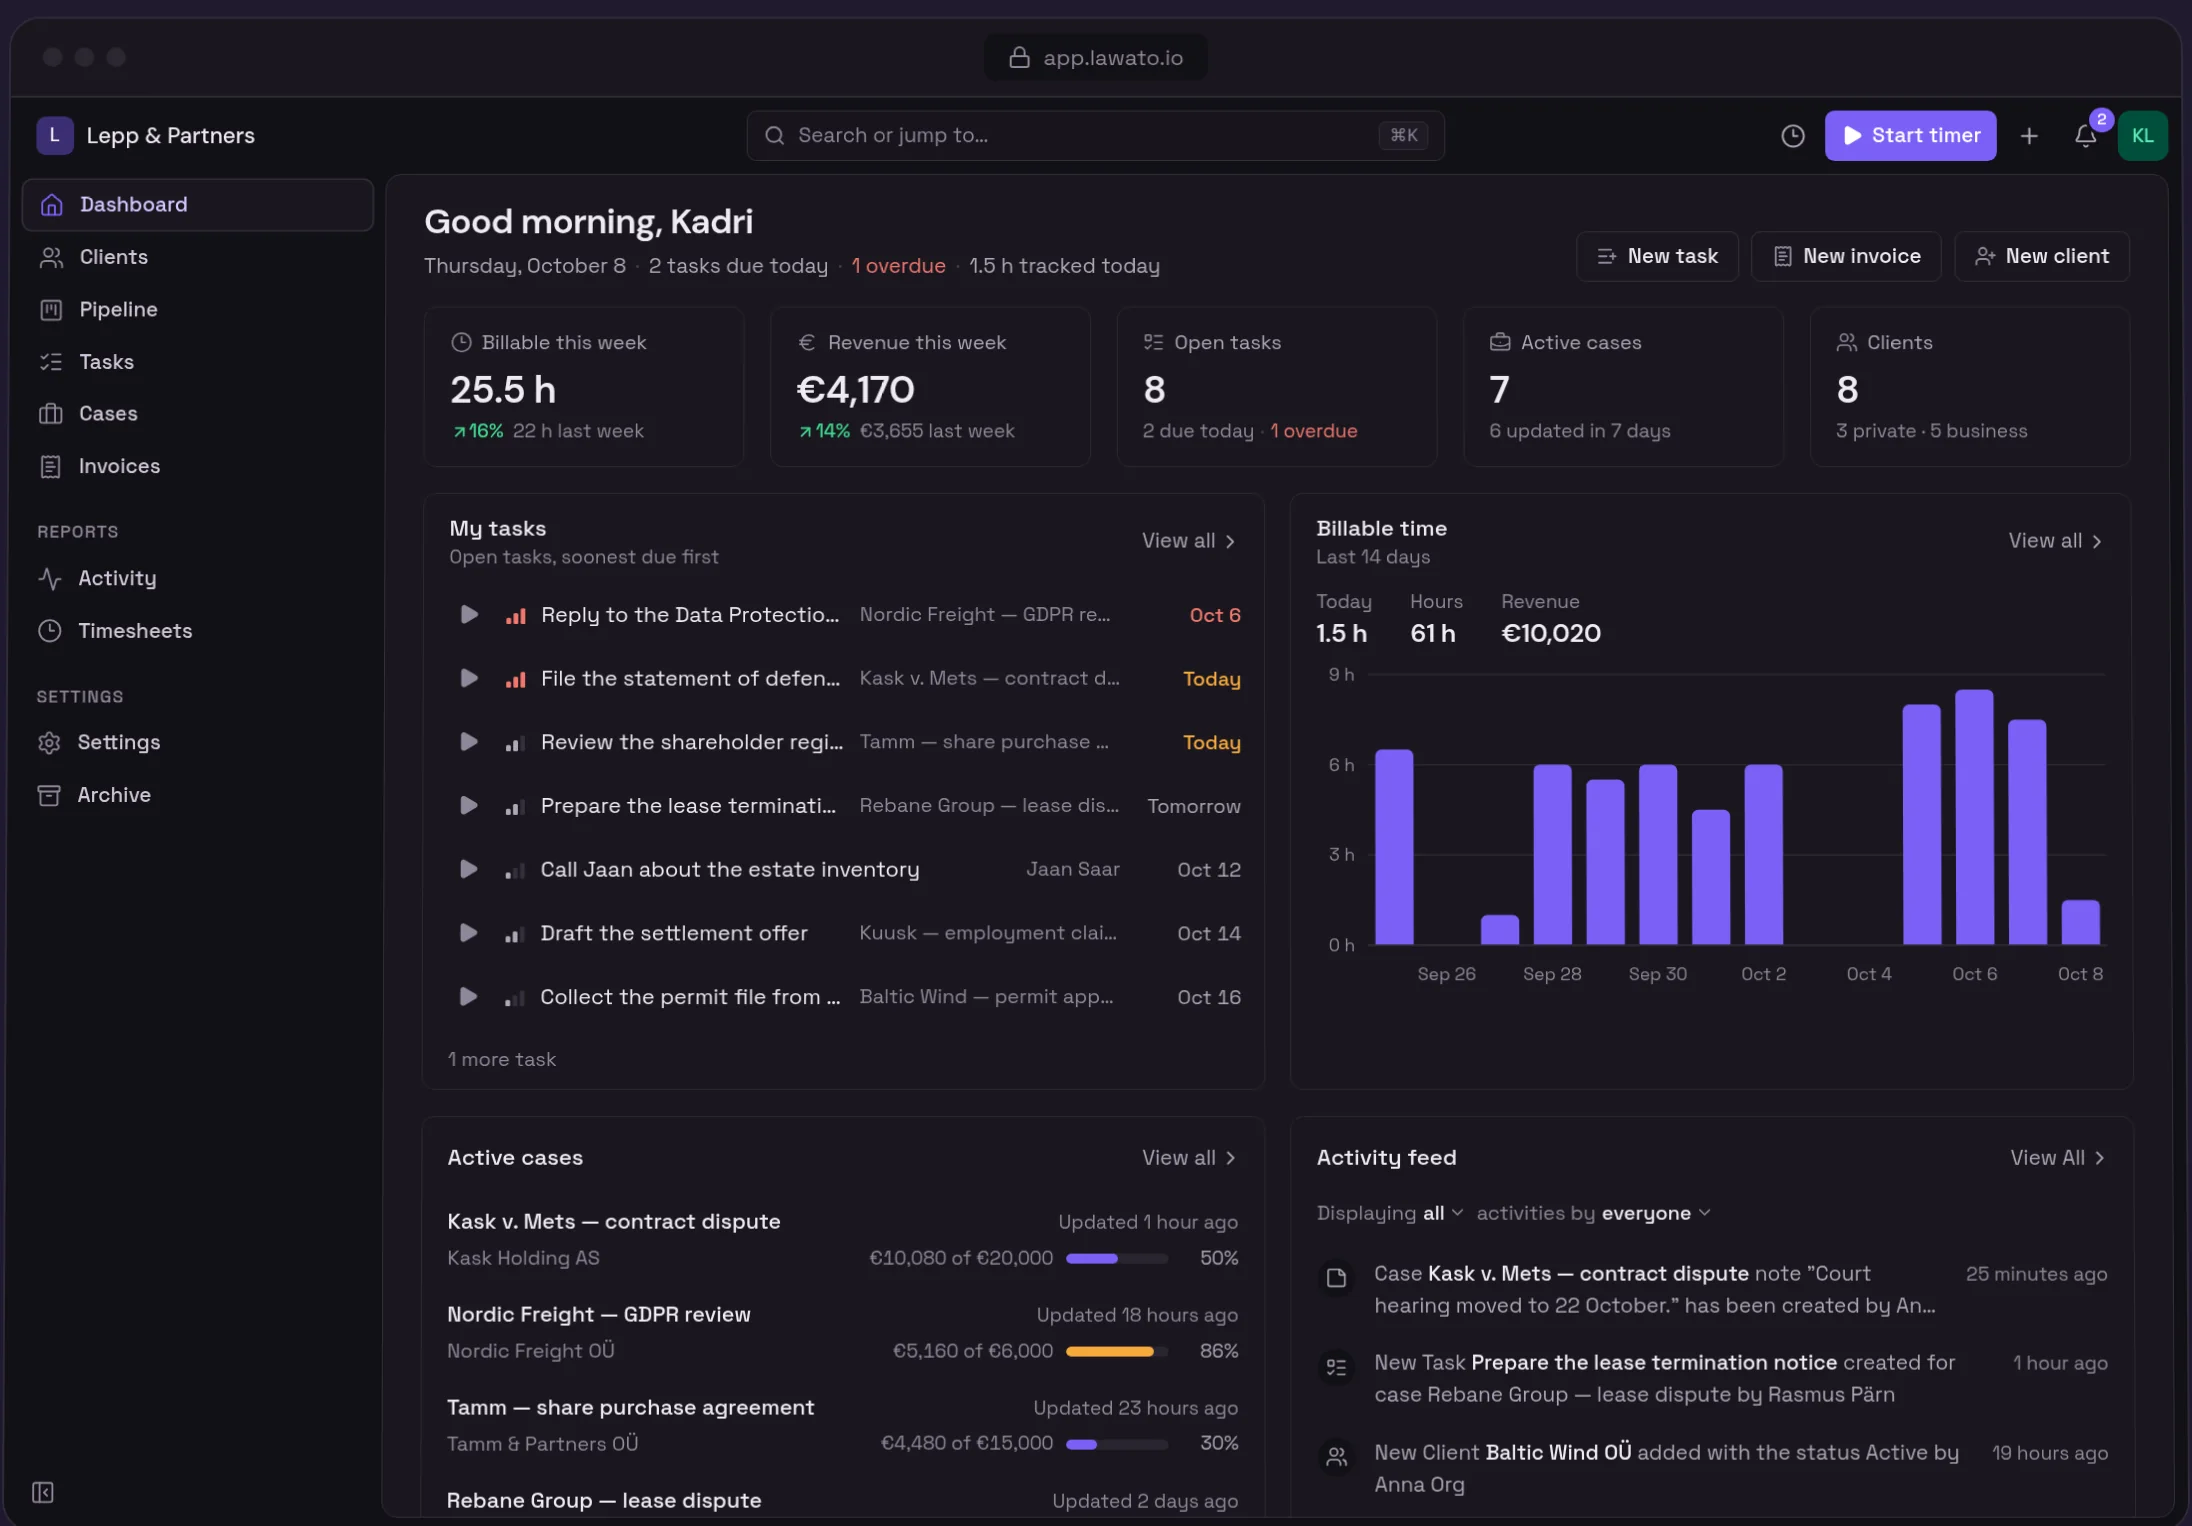Start timer for Reply to the Data Protection task
This screenshot has height=1526, width=2192.
[x=468, y=614]
